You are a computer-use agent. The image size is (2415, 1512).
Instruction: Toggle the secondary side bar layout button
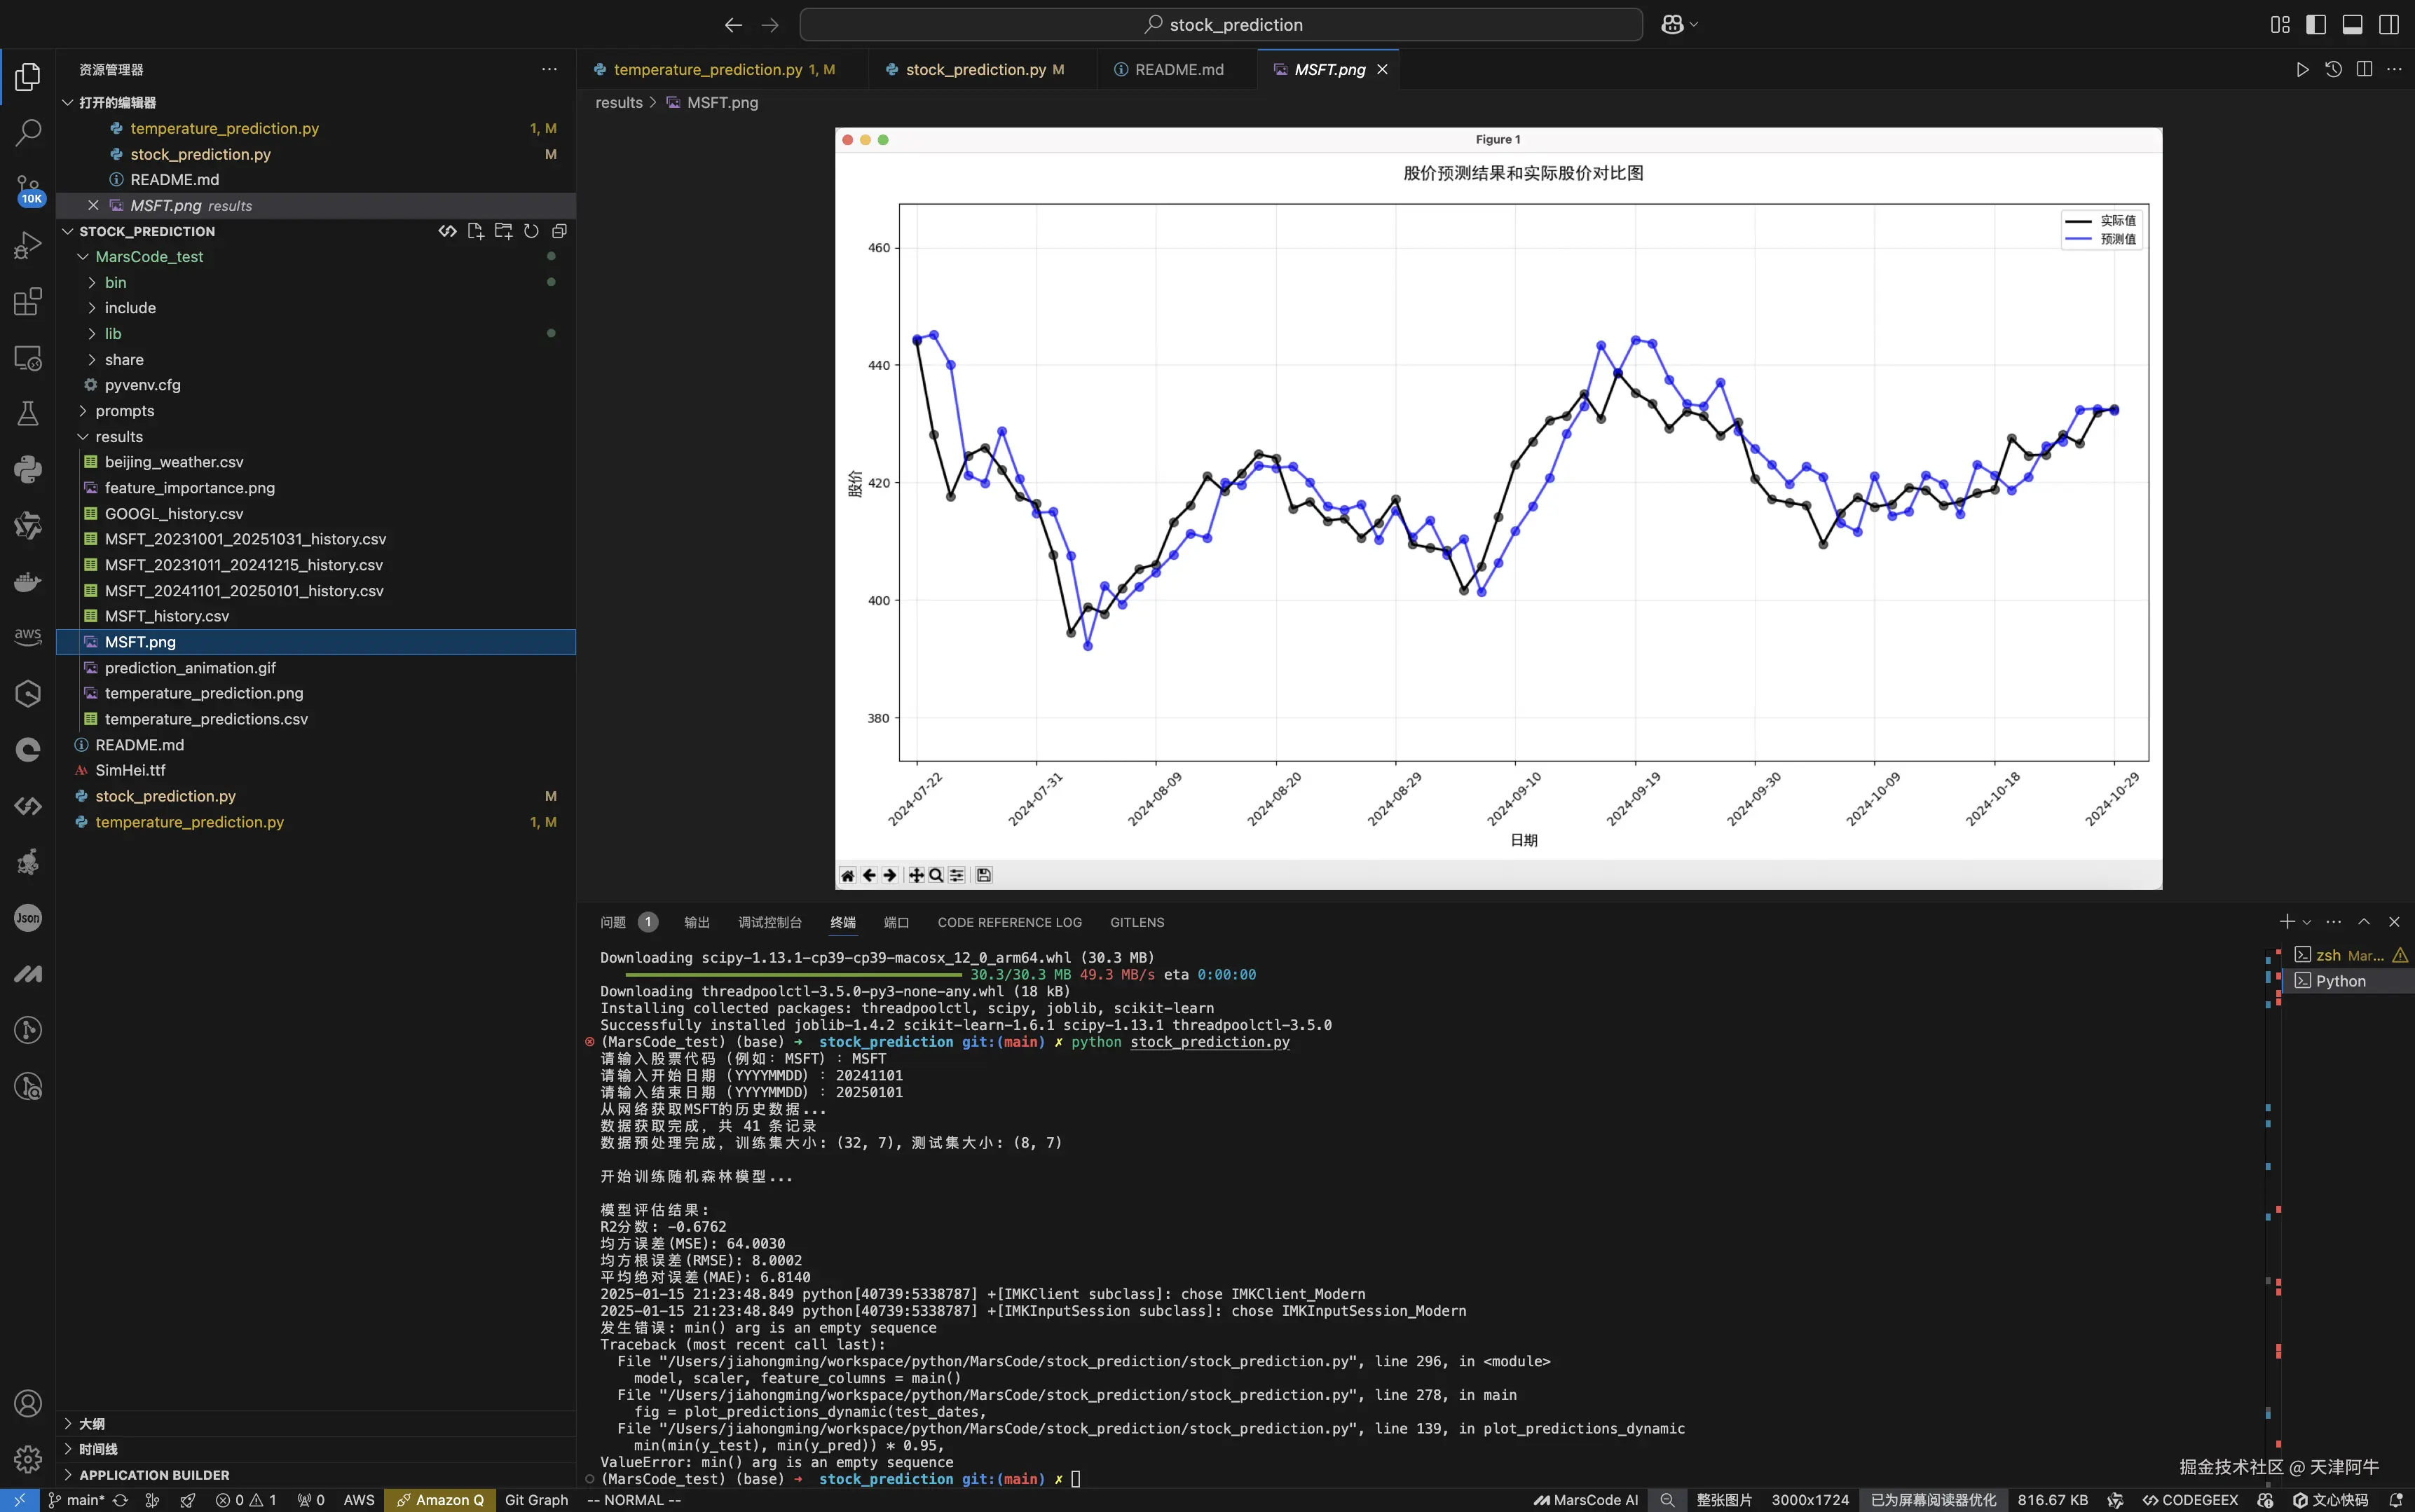2389,25
